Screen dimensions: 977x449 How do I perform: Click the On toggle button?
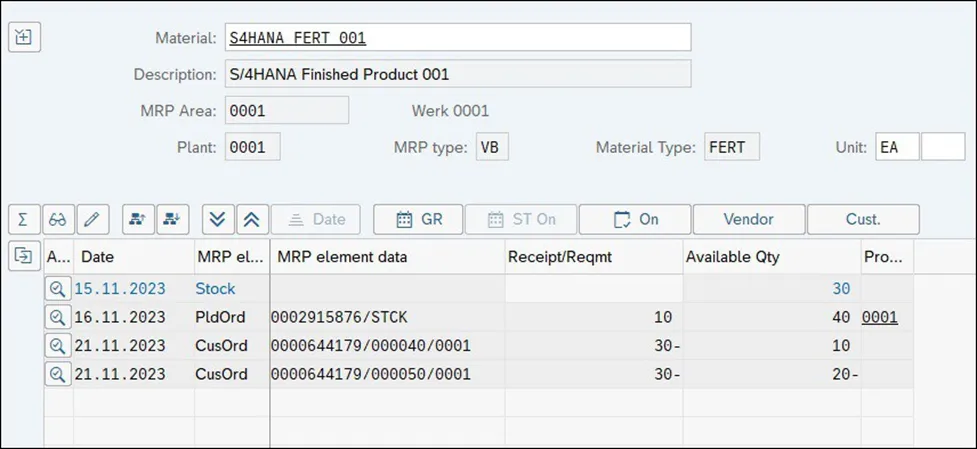tap(635, 219)
